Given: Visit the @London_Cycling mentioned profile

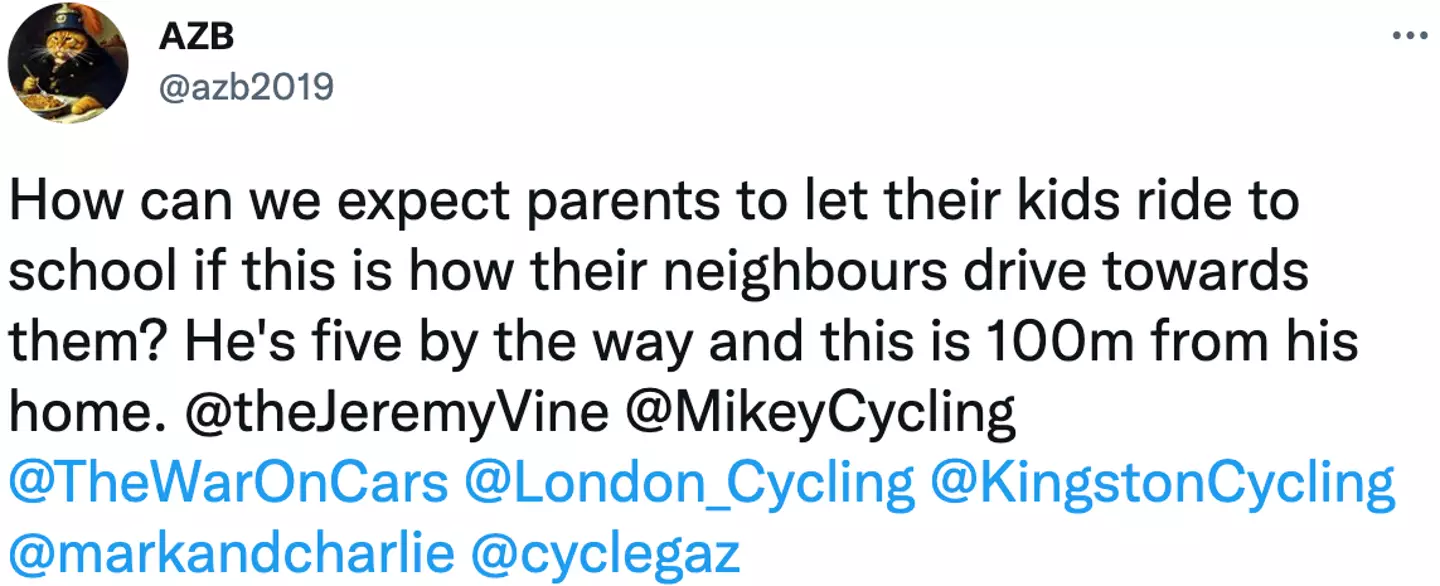Looking at the screenshot, I should 689,485.
